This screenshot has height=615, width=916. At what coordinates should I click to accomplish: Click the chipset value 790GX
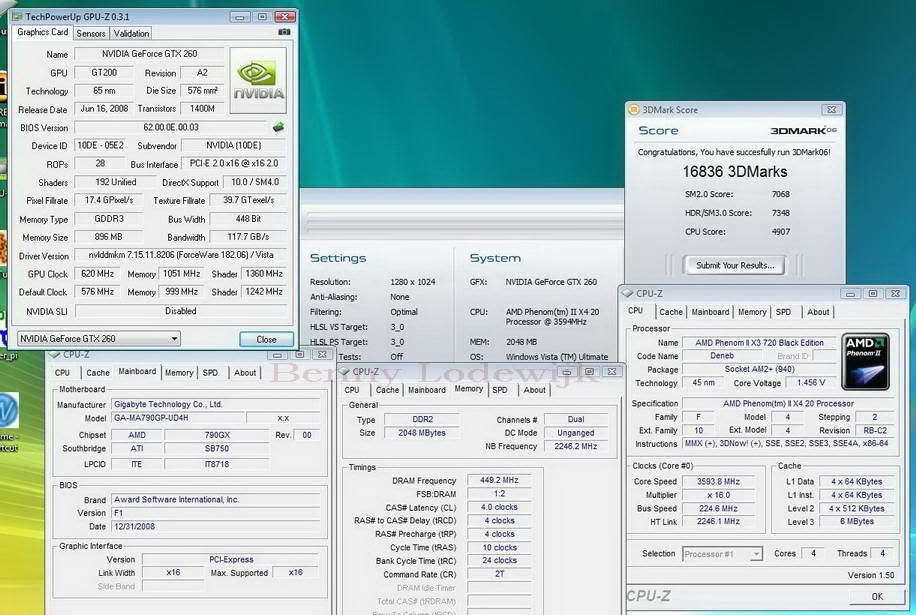pyautogui.click(x=217, y=435)
